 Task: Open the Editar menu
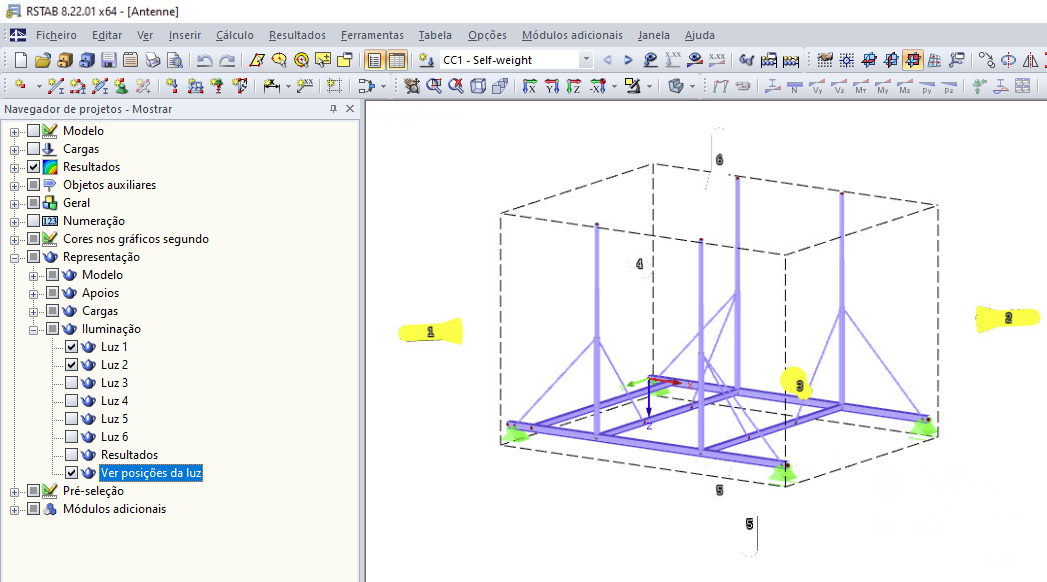click(107, 35)
